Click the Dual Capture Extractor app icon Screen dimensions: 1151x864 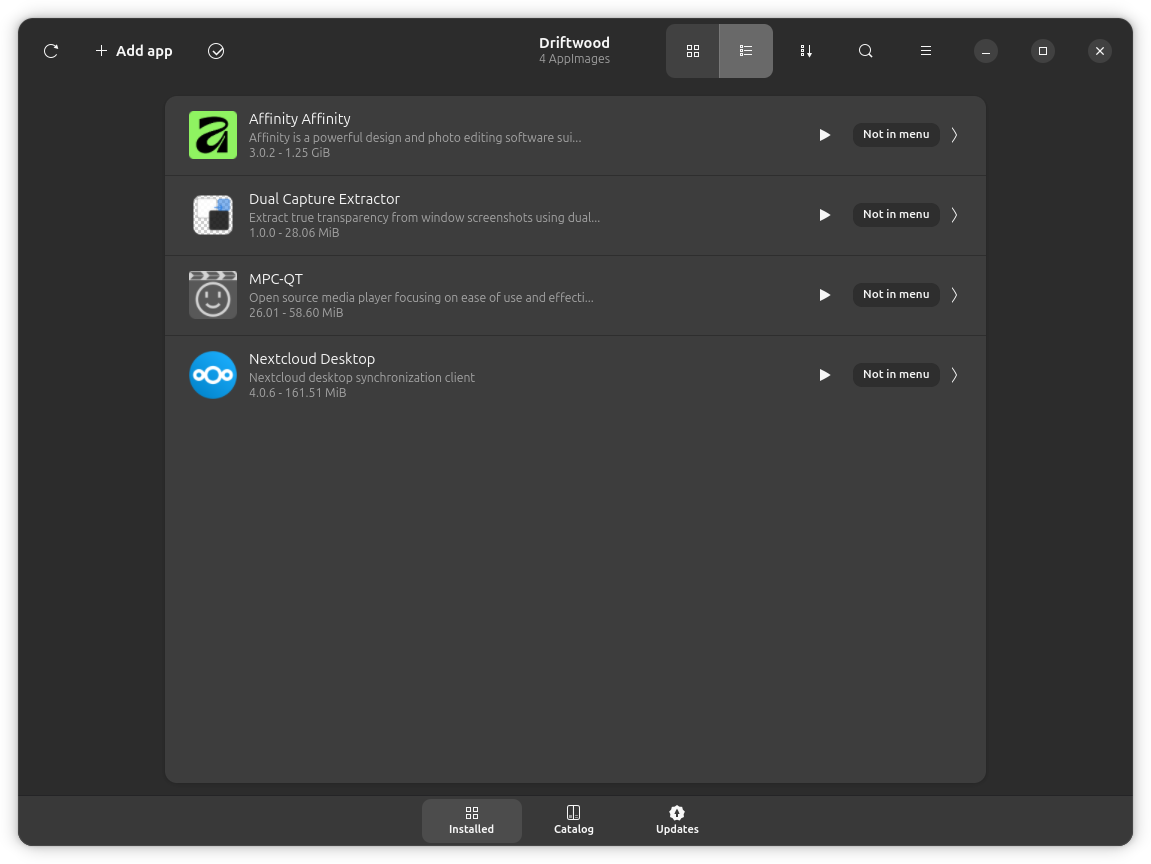[x=213, y=215]
